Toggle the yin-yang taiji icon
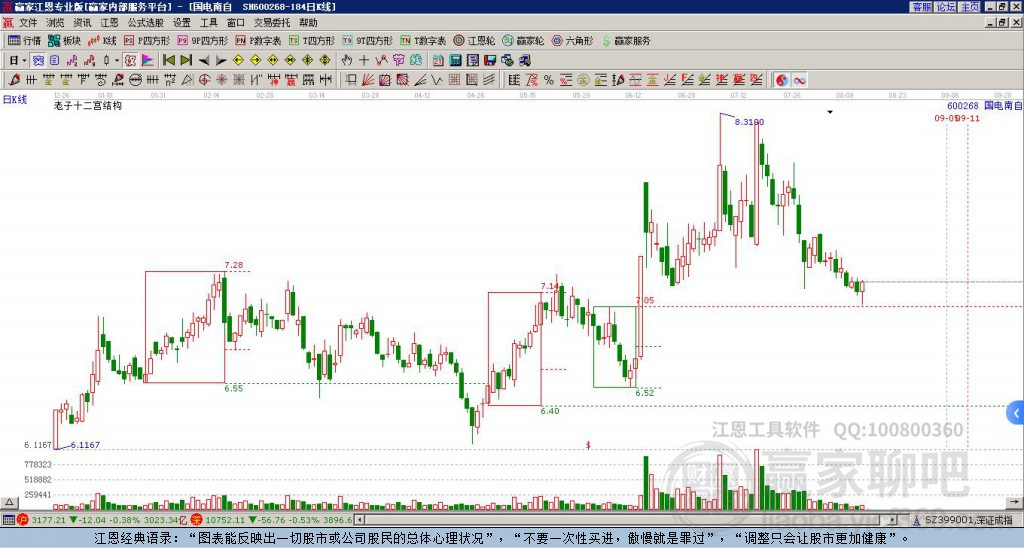 782,80
